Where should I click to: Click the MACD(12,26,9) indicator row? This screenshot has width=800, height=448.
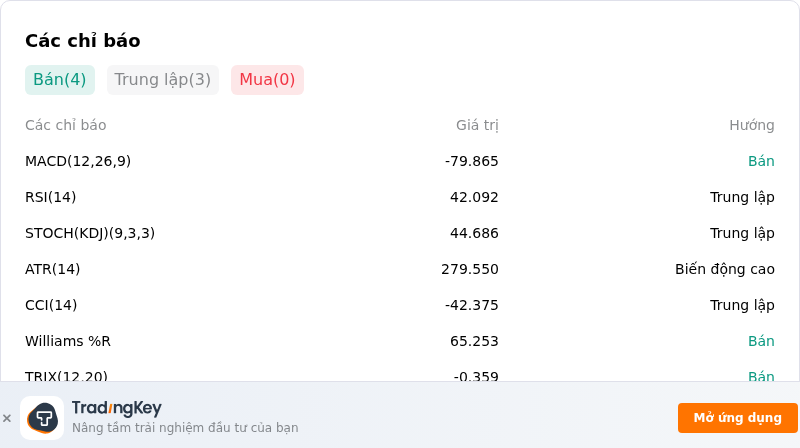pyautogui.click(x=399, y=161)
